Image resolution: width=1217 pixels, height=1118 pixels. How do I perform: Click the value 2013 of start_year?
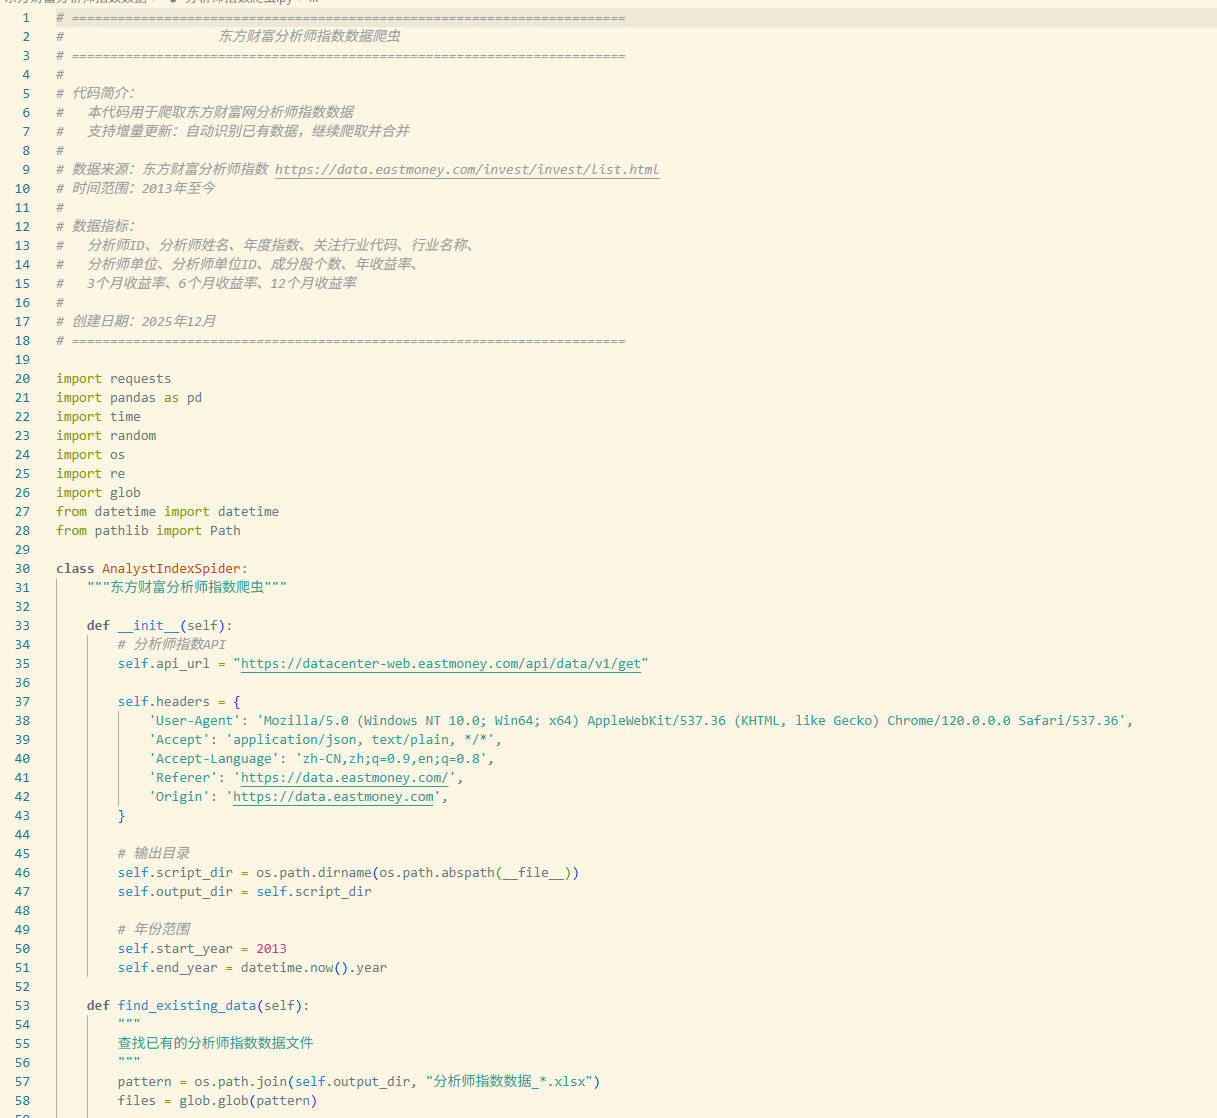pyautogui.click(x=271, y=948)
